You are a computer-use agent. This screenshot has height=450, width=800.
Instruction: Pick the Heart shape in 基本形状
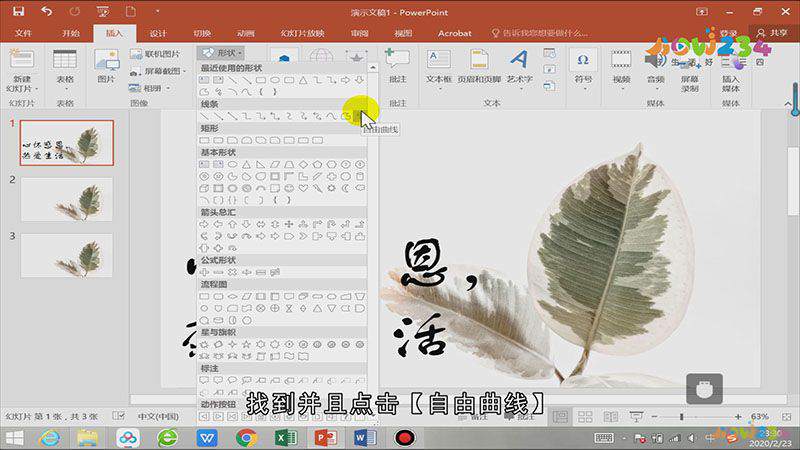point(303,188)
